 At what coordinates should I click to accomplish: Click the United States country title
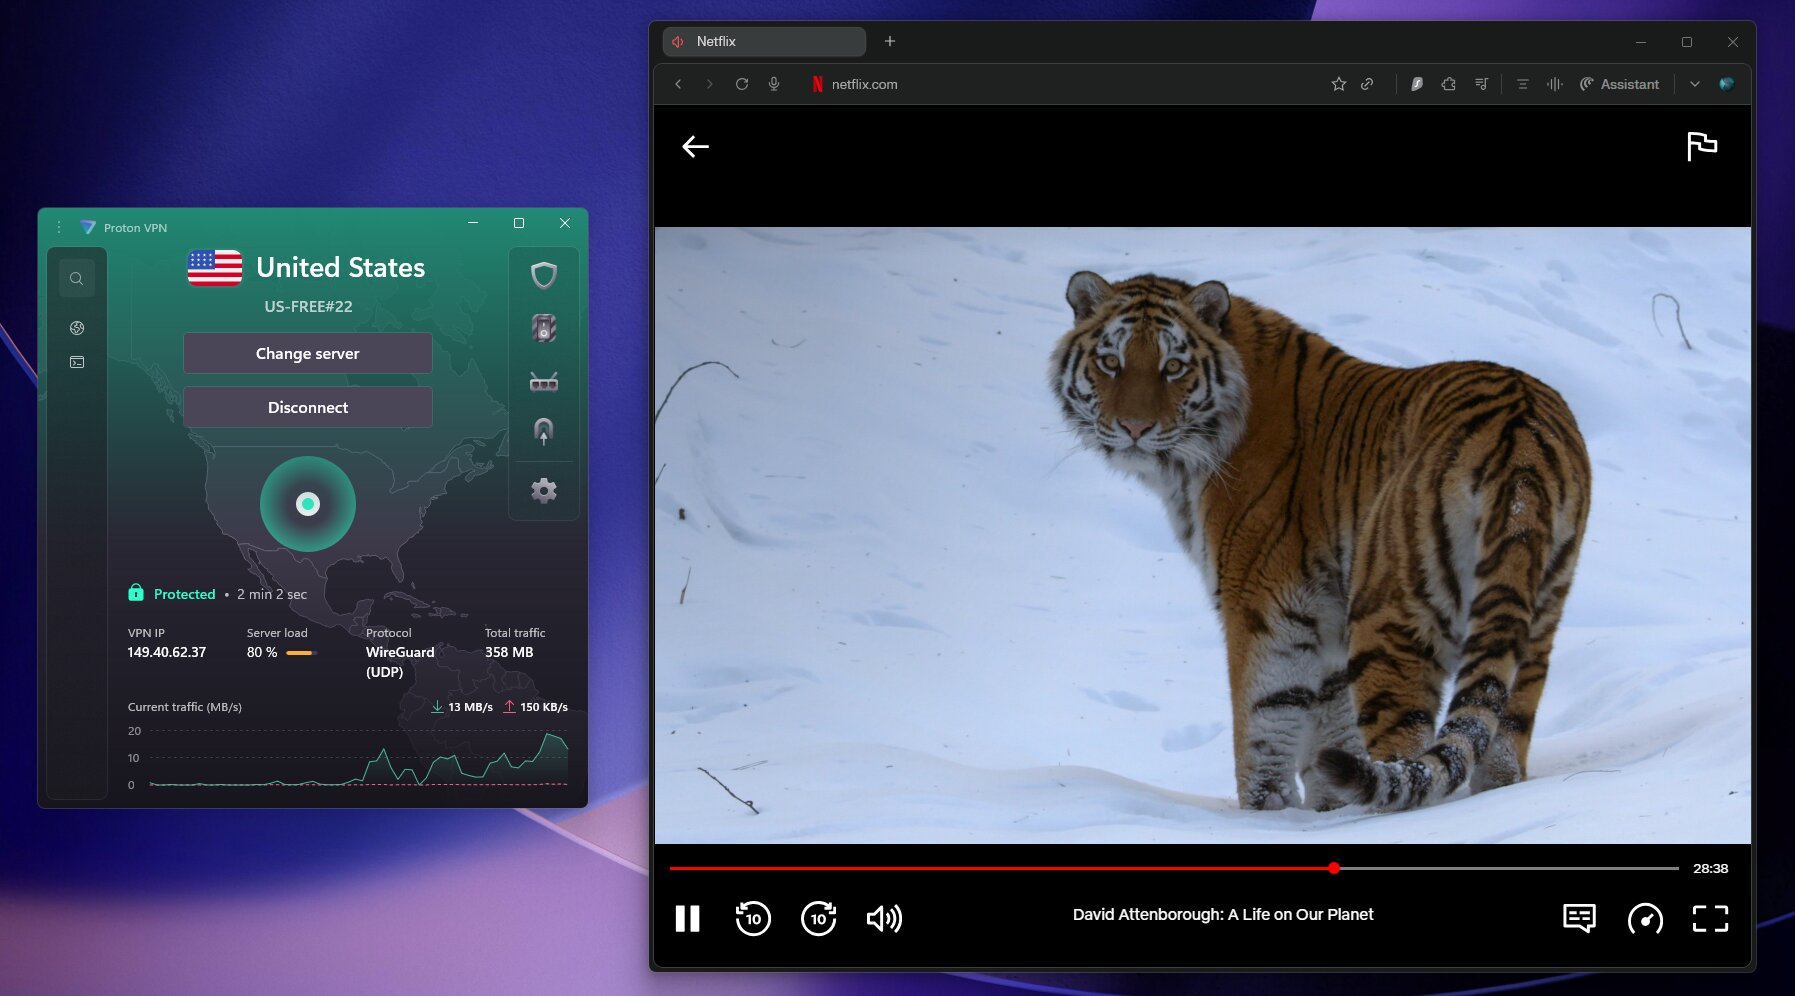coord(341,268)
